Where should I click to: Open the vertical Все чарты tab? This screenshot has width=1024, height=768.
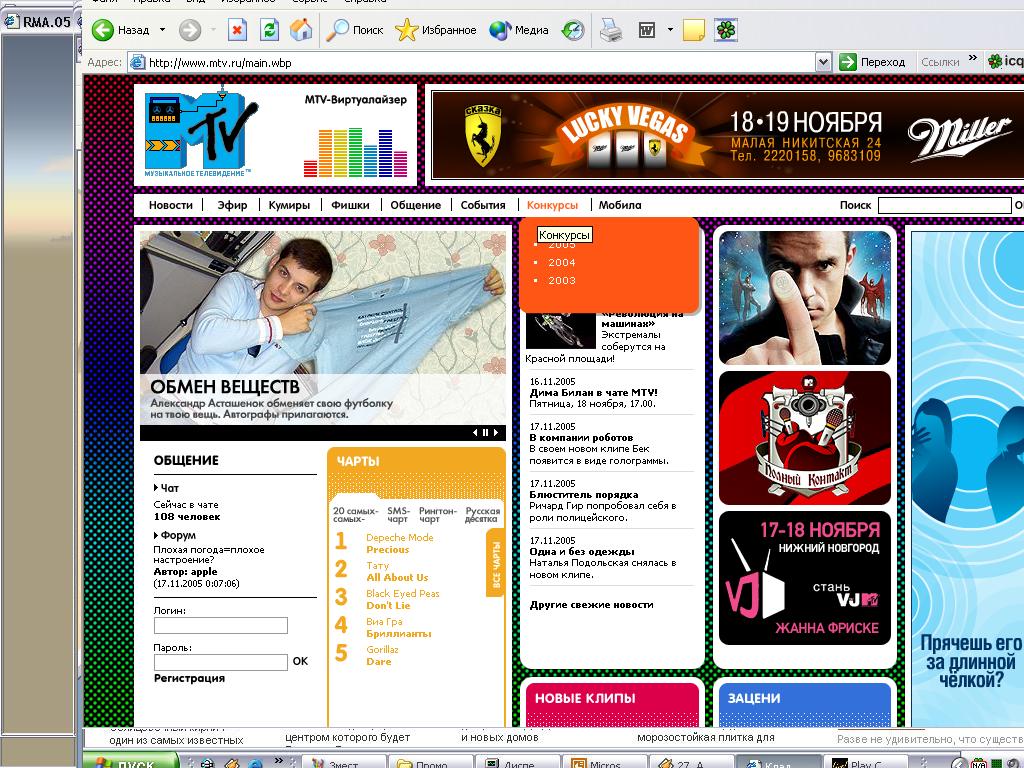496,563
